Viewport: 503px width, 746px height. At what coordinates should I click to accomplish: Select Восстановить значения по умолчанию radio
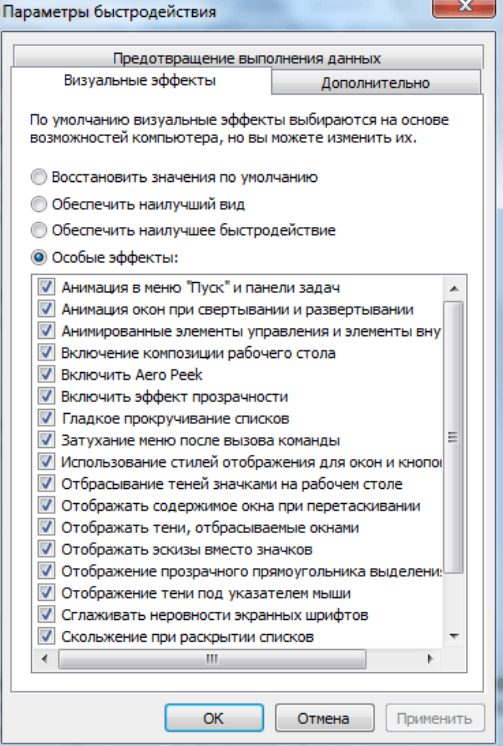39,177
